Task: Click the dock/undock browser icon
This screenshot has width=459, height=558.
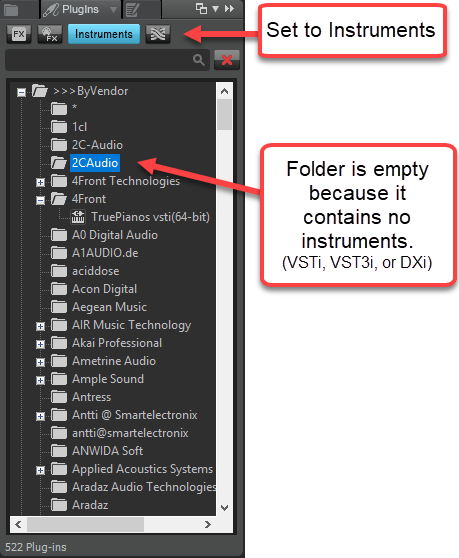Action: point(201,8)
